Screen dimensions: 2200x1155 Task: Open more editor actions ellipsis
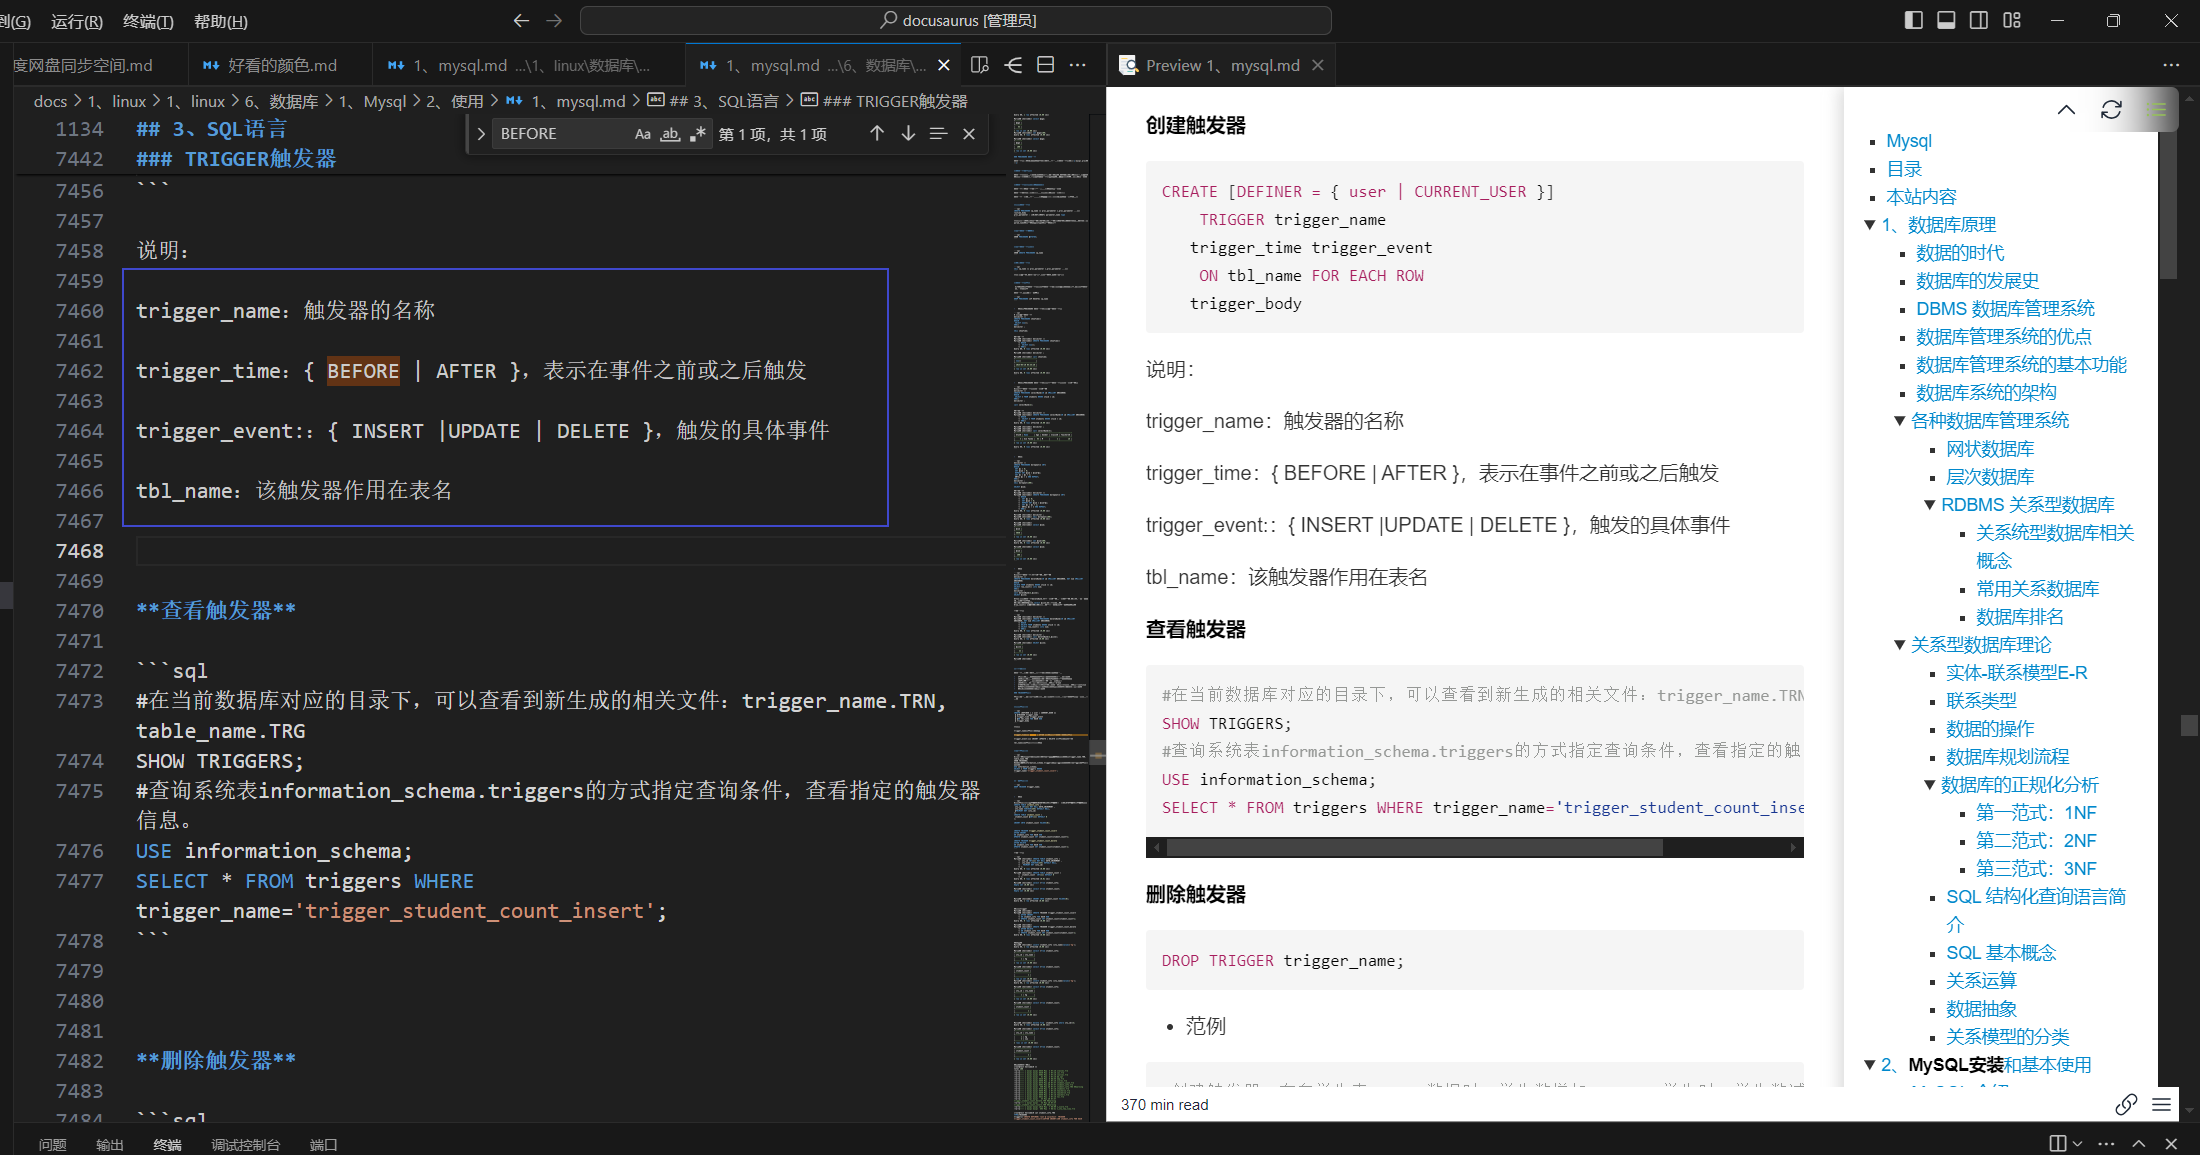[x=1078, y=65]
